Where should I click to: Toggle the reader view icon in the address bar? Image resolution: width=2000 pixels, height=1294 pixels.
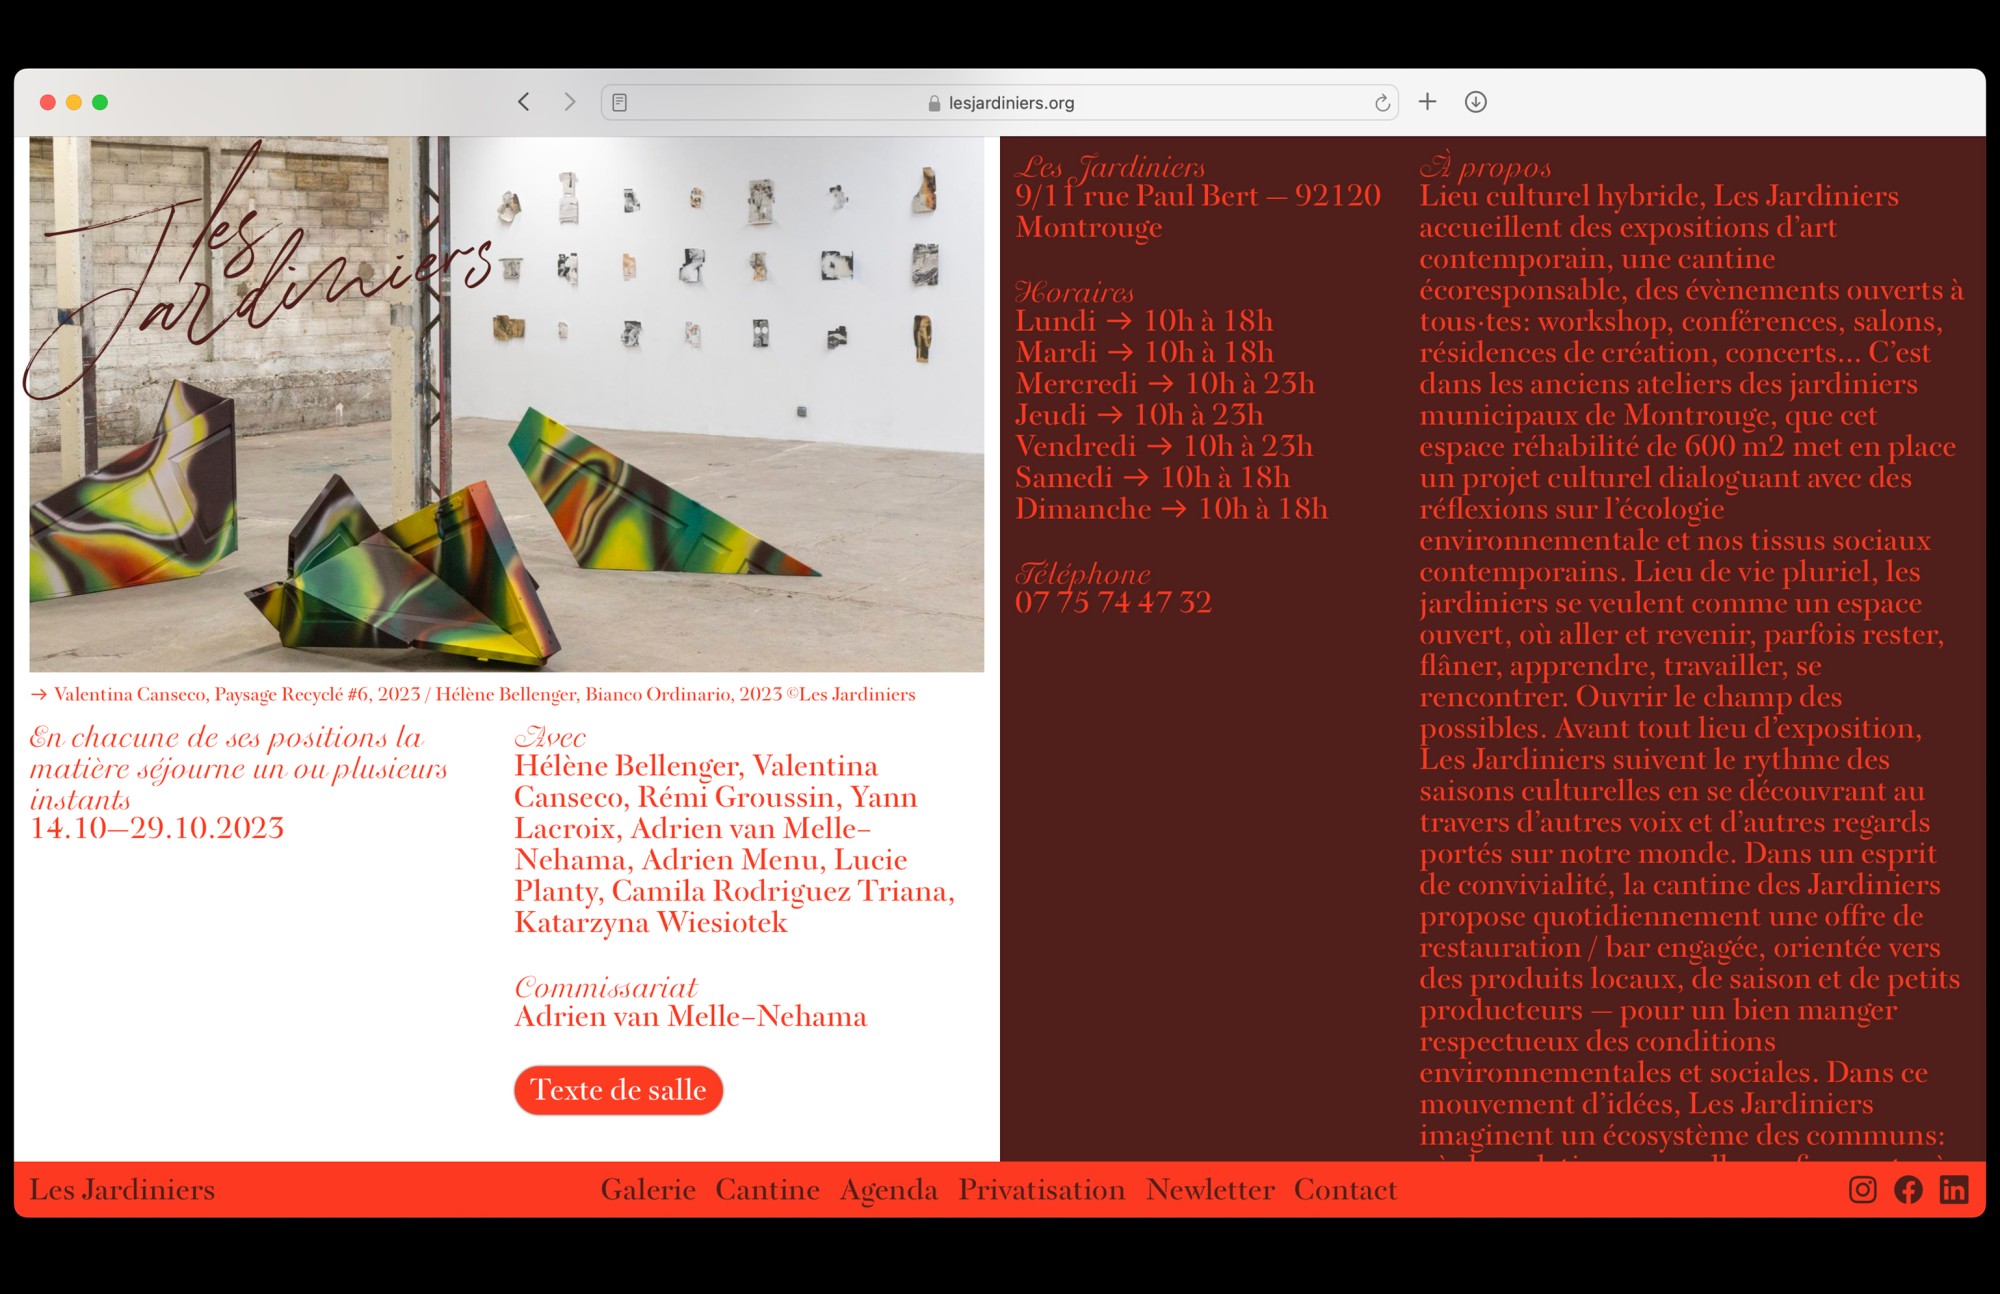[x=620, y=103]
